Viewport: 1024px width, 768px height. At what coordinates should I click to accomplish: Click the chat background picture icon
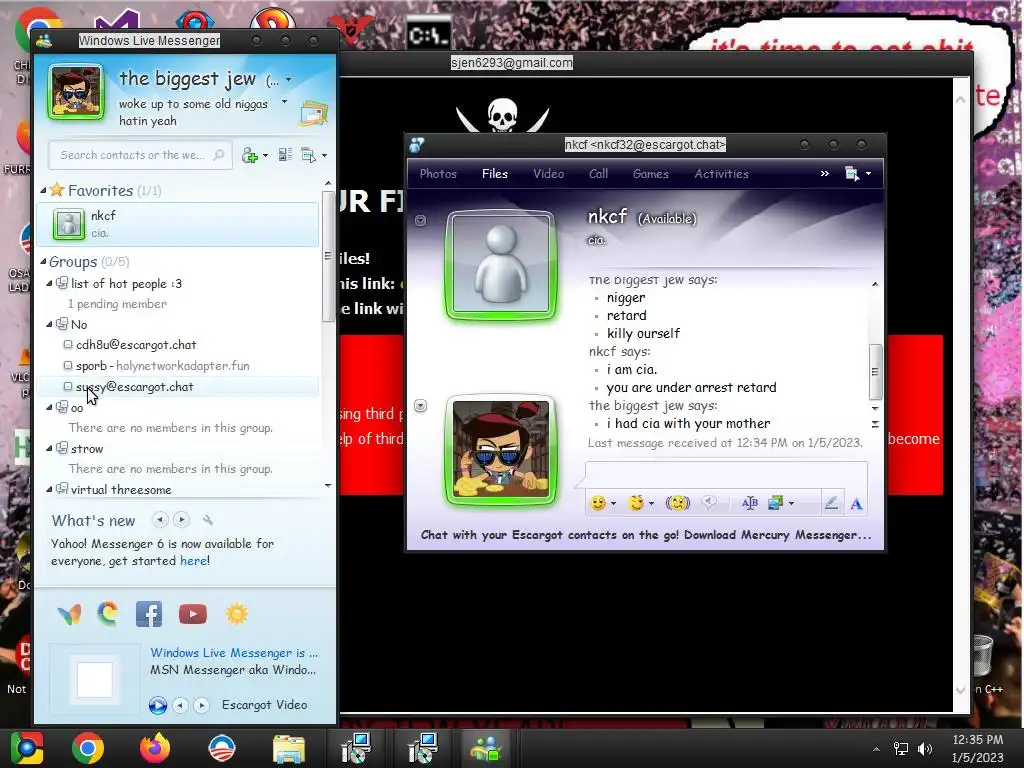[x=775, y=503]
